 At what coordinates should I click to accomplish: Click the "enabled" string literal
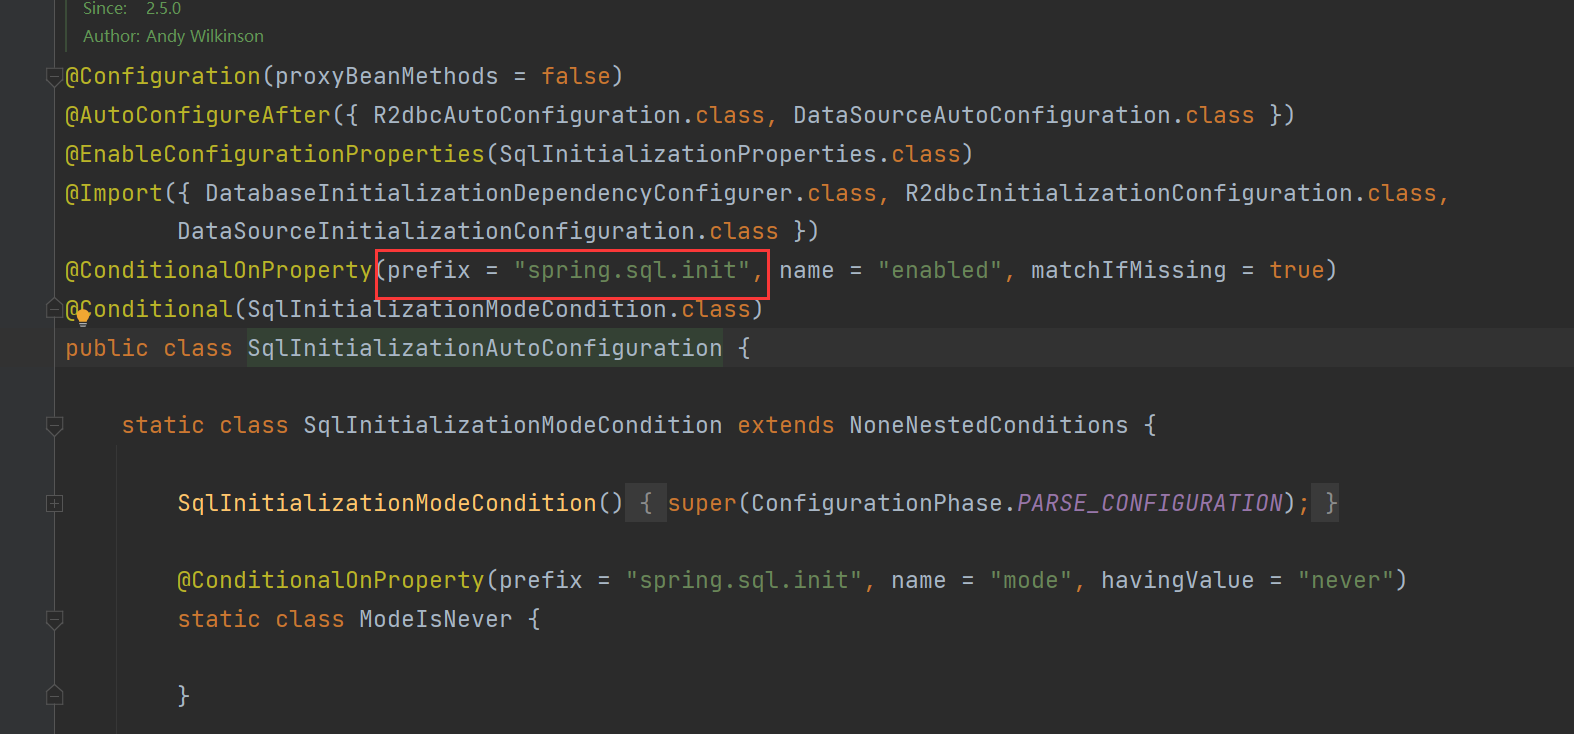click(x=940, y=270)
